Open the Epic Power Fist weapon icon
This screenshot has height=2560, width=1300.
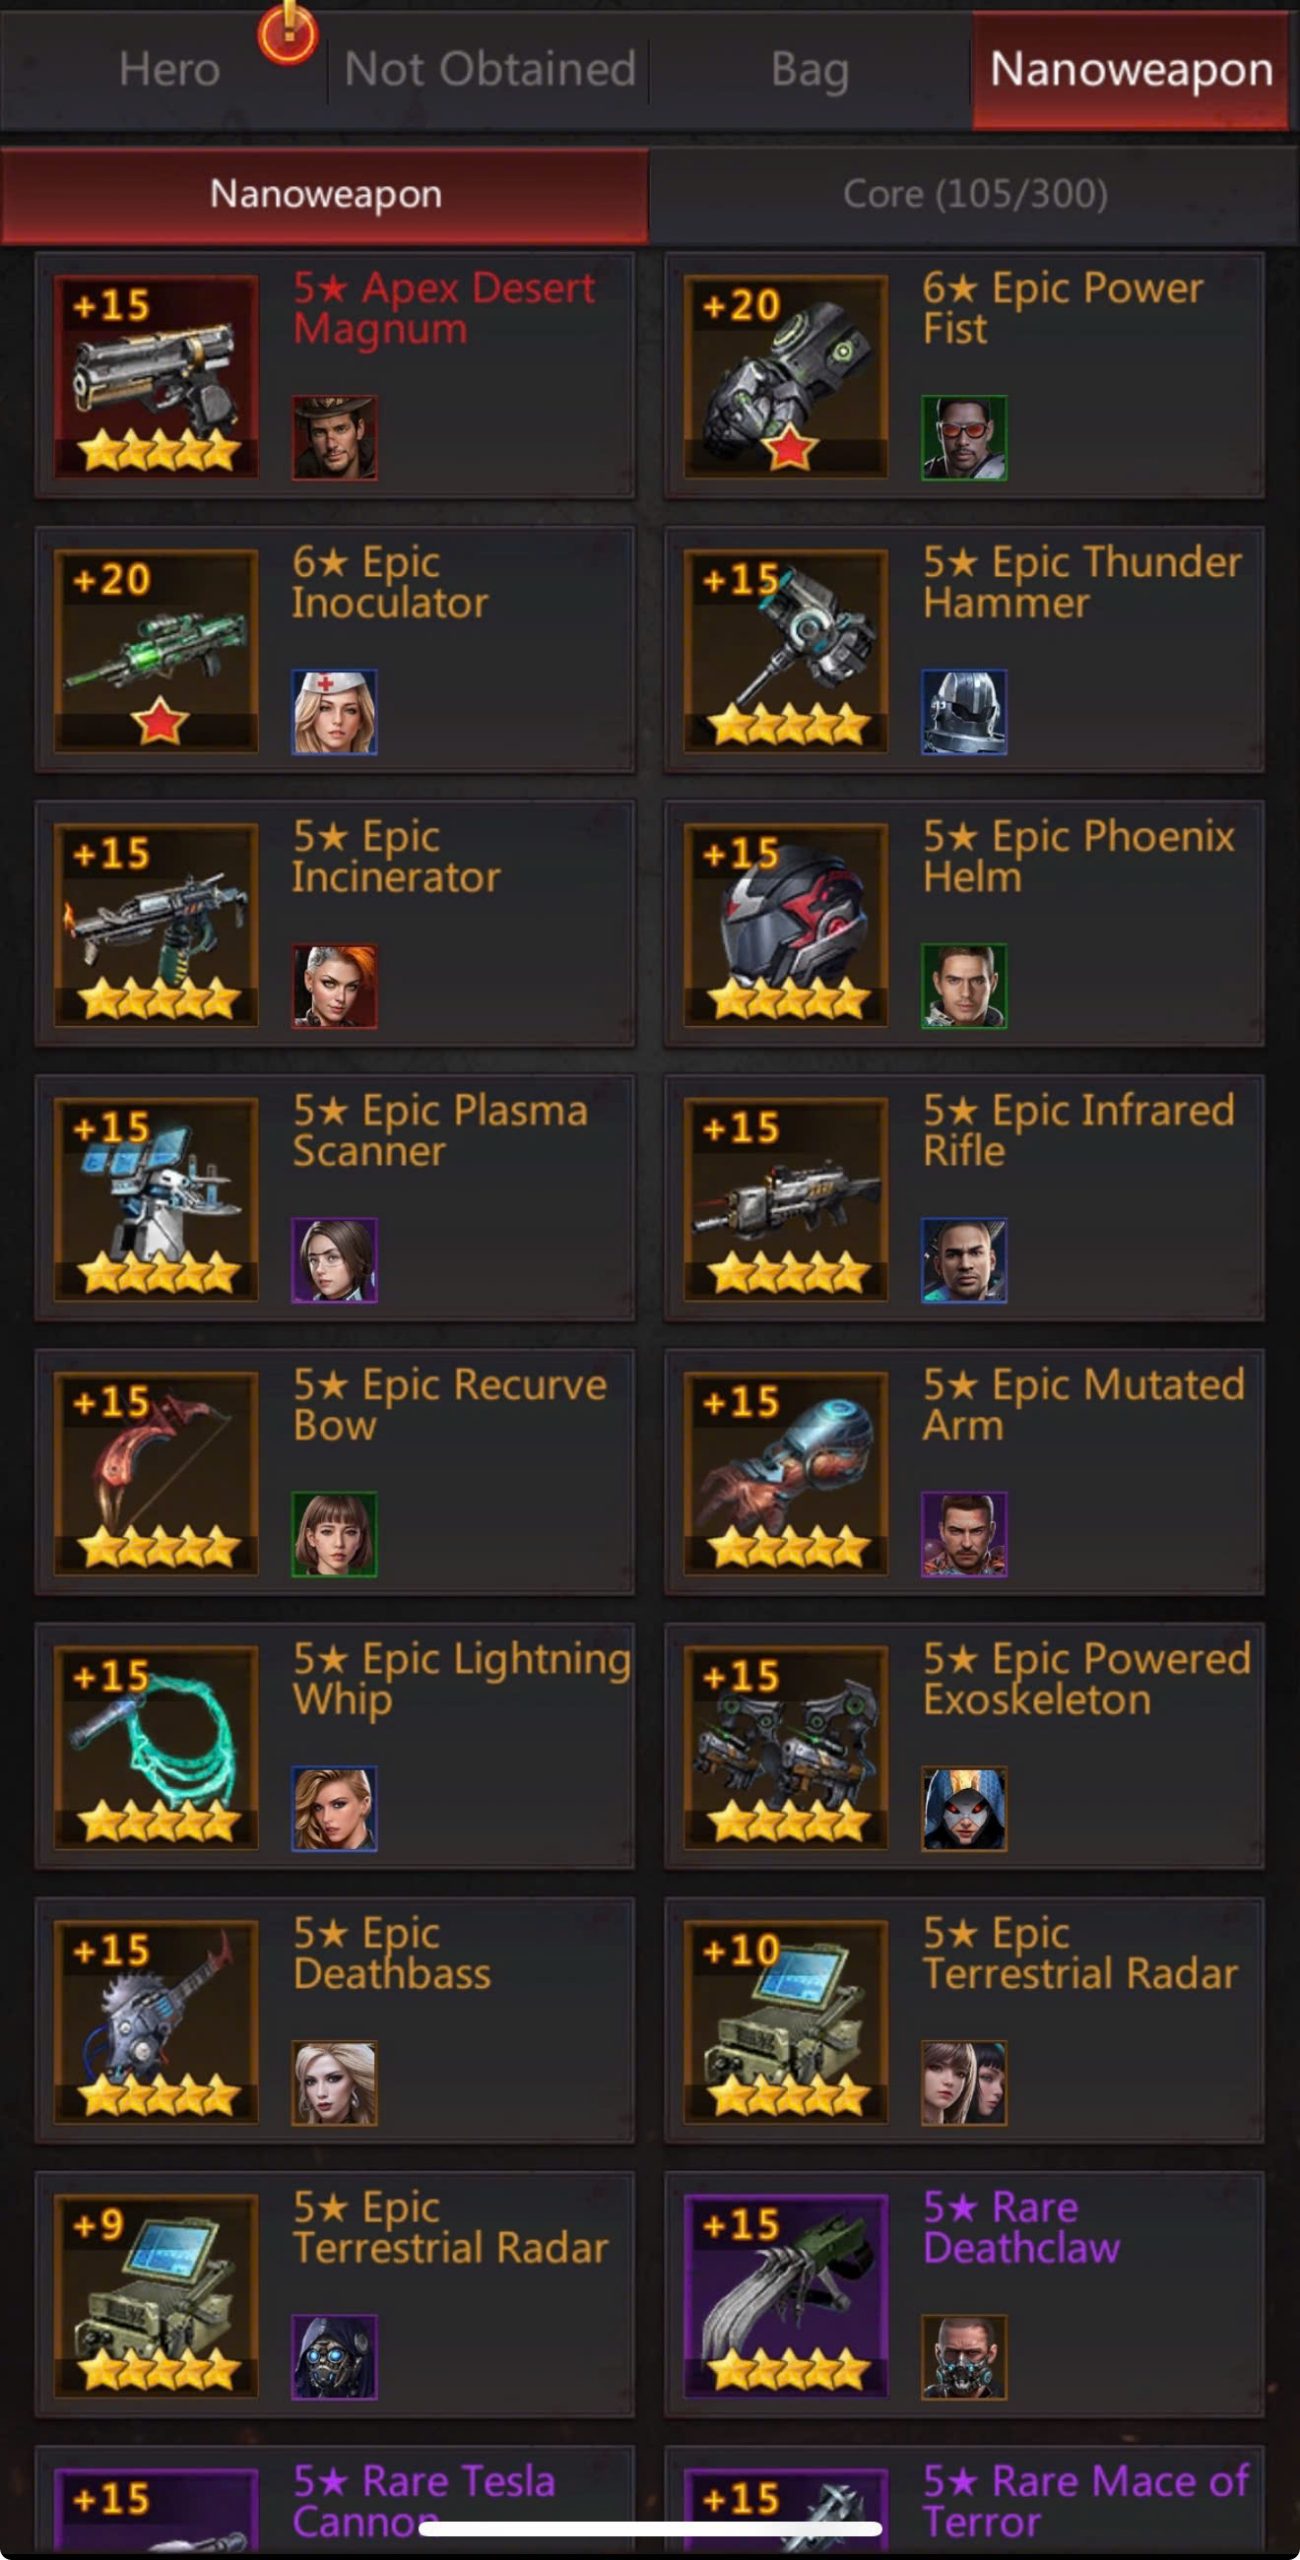coord(786,375)
